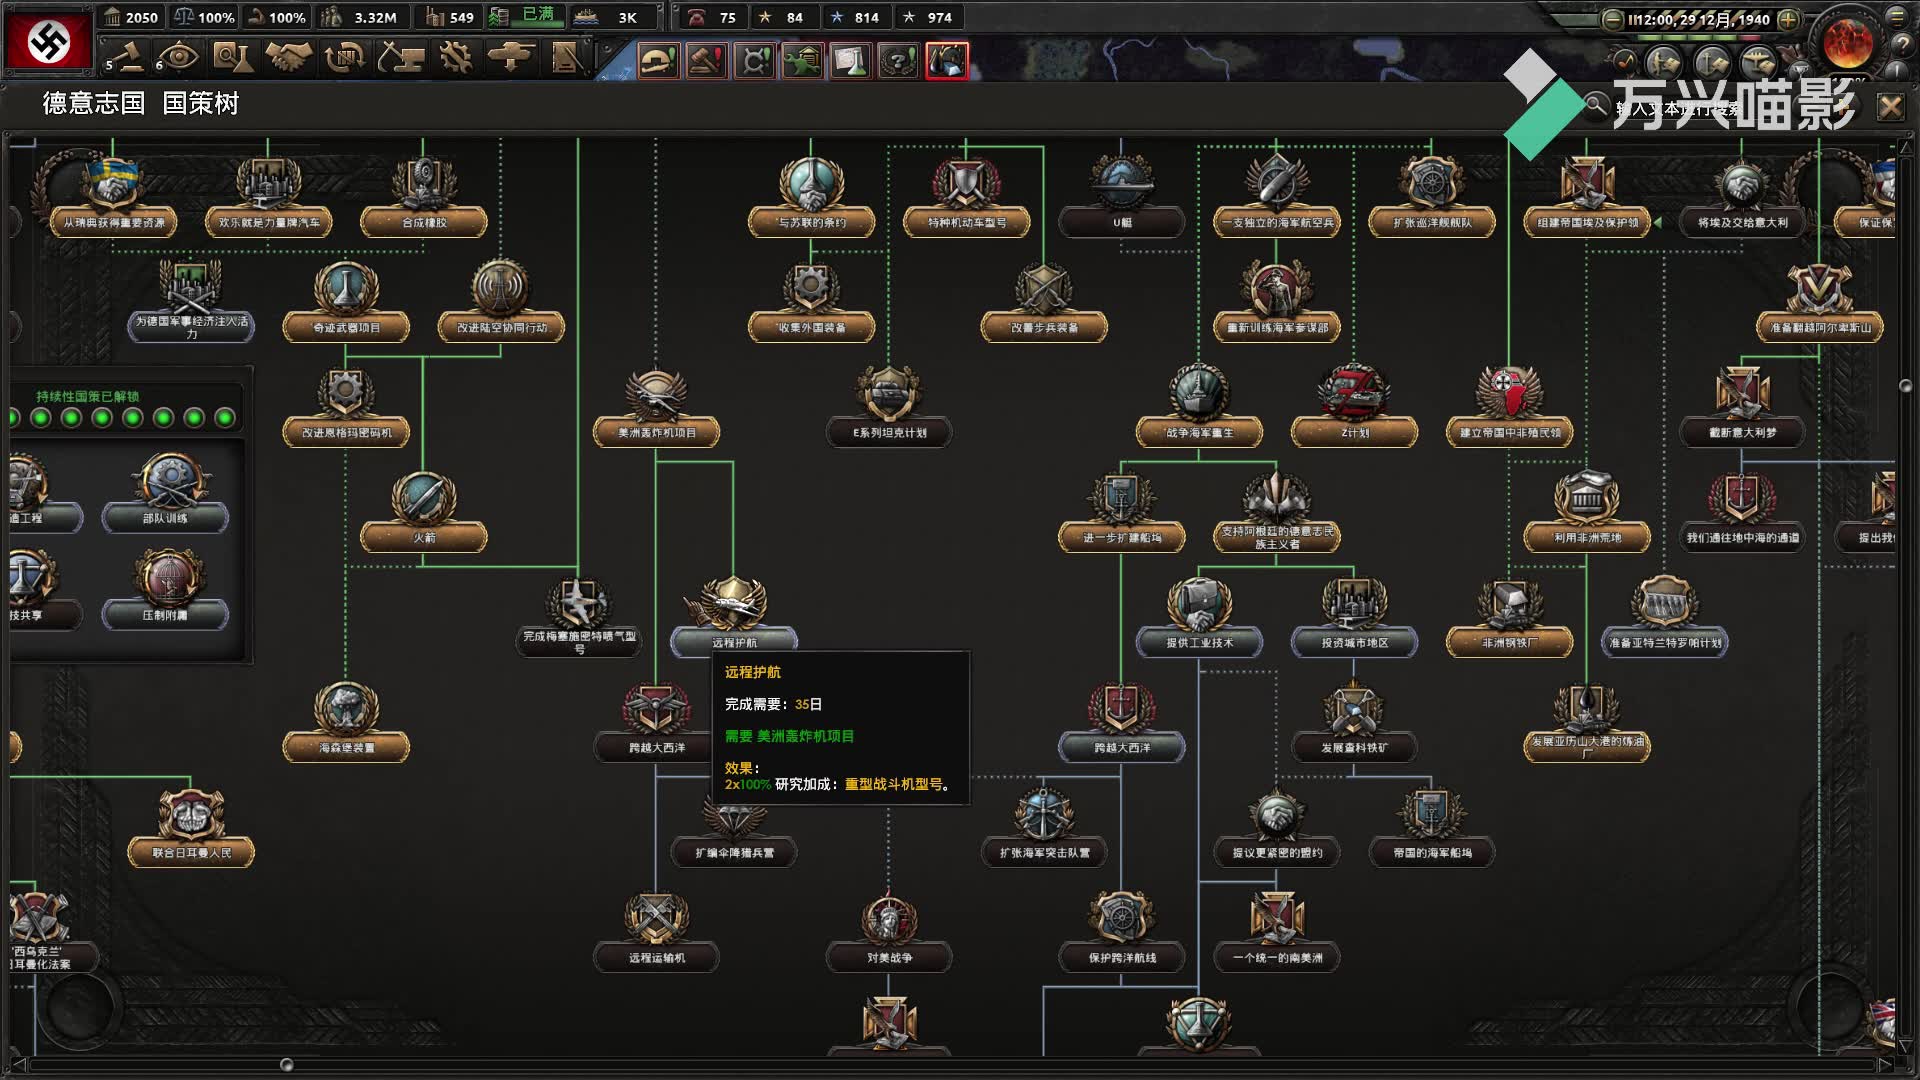This screenshot has width=1920, height=1080.
Task: Select the 发展查科铁矿 focus
Action: tap(1355, 723)
